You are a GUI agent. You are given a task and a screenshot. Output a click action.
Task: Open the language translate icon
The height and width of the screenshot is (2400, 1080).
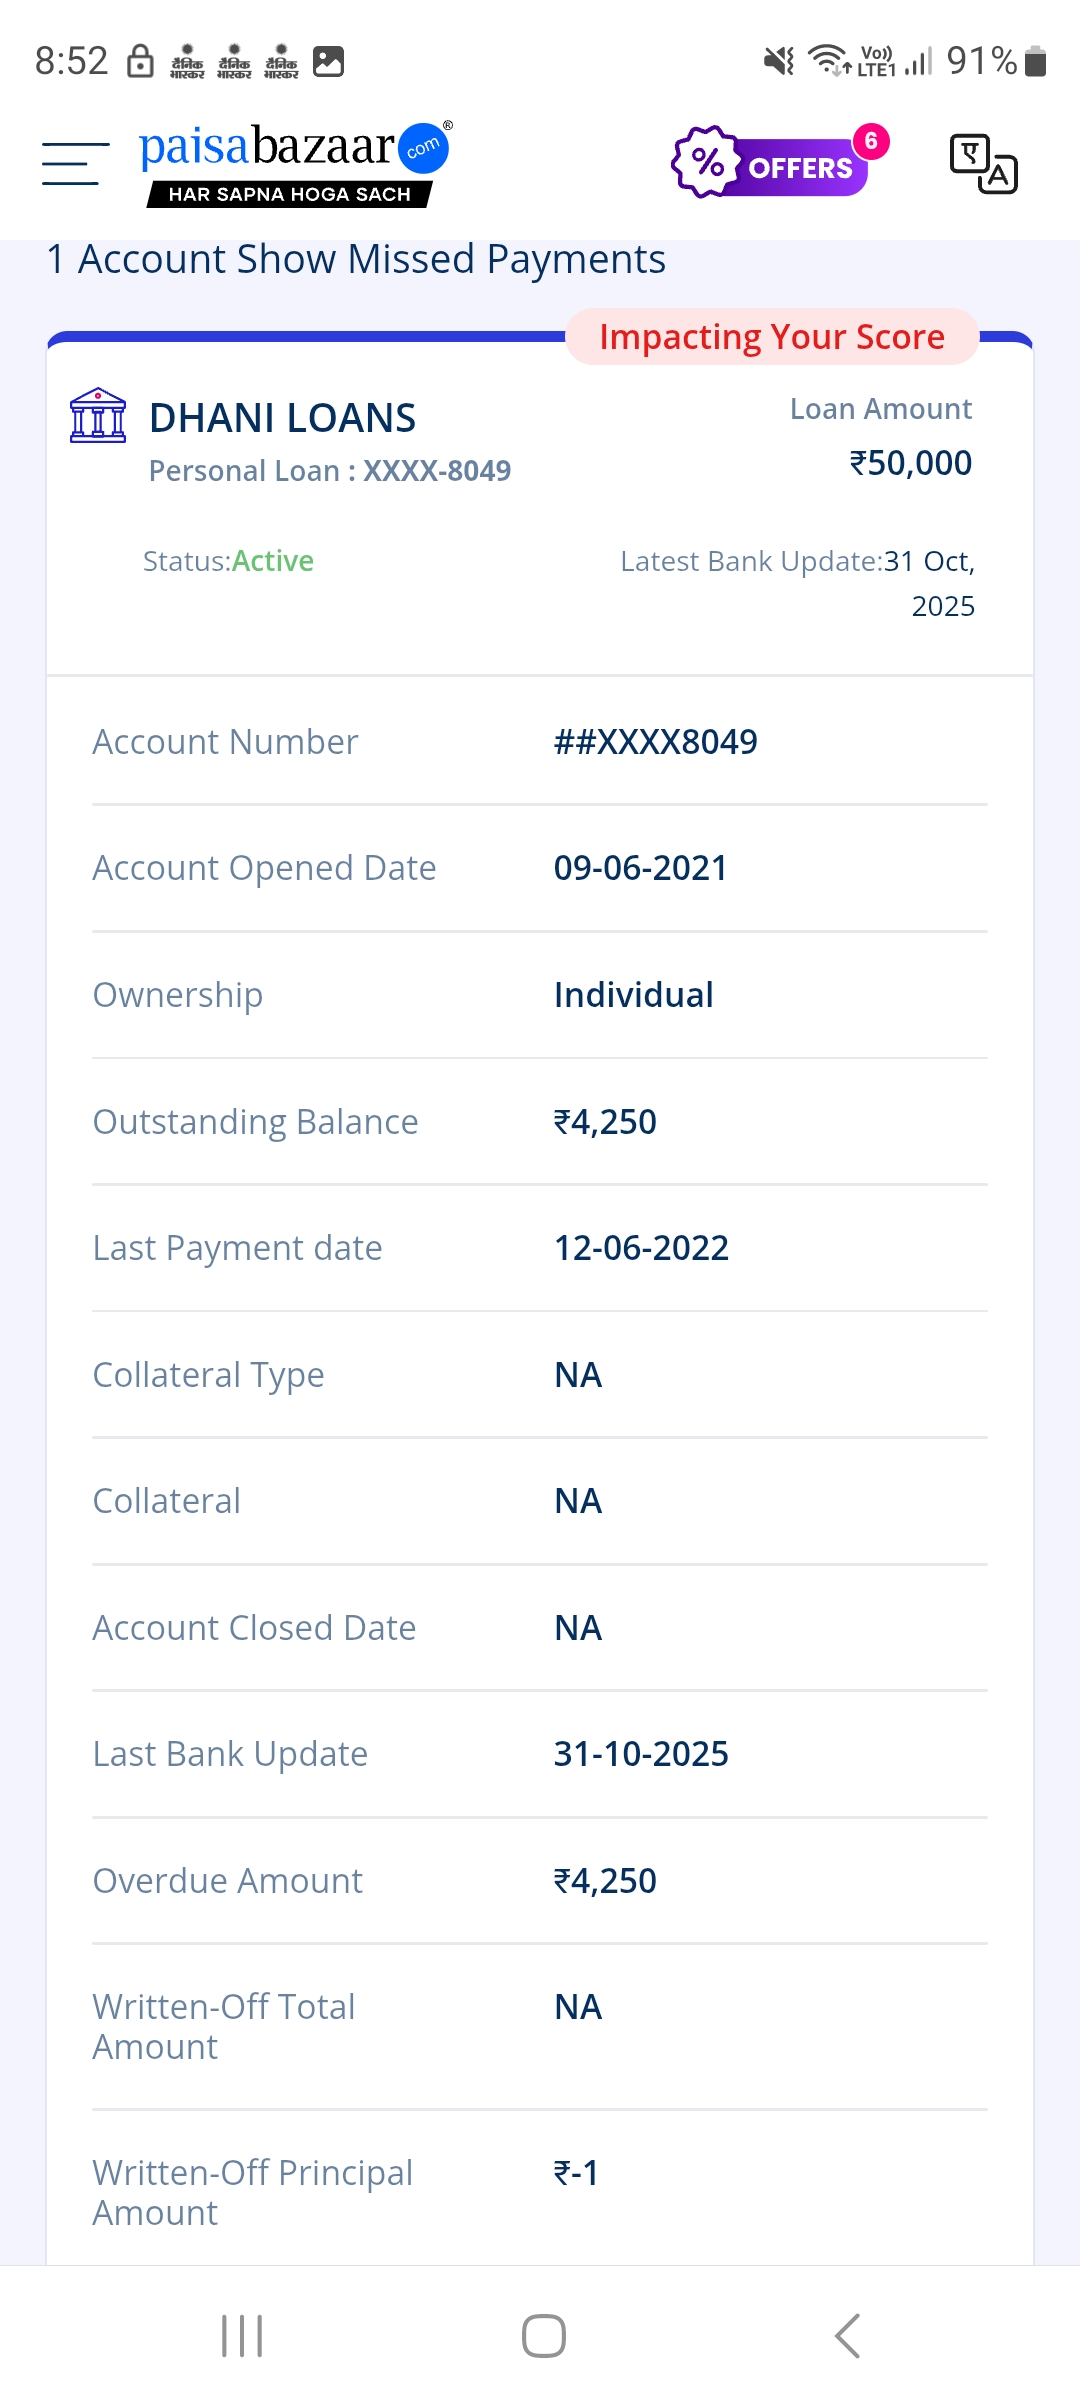tap(982, 163)
